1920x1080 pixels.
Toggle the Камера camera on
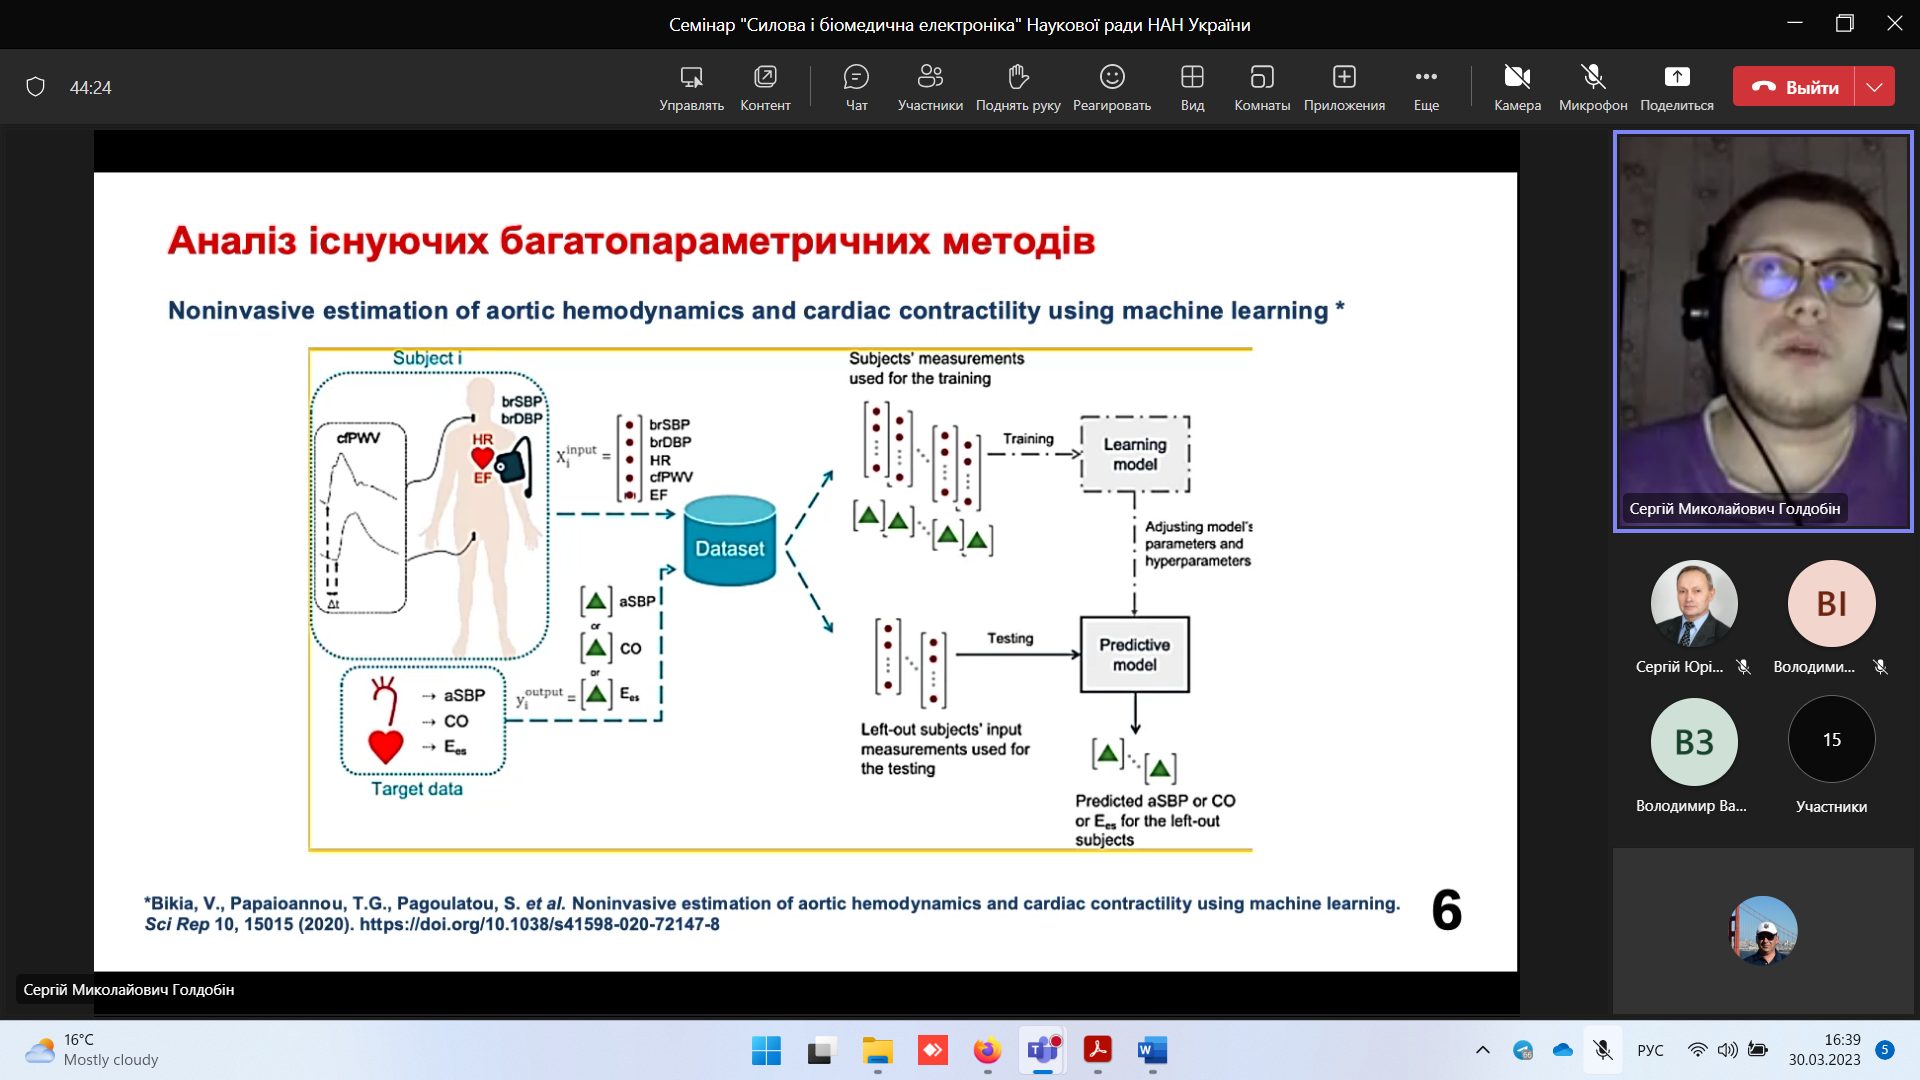click(1517, 87)
